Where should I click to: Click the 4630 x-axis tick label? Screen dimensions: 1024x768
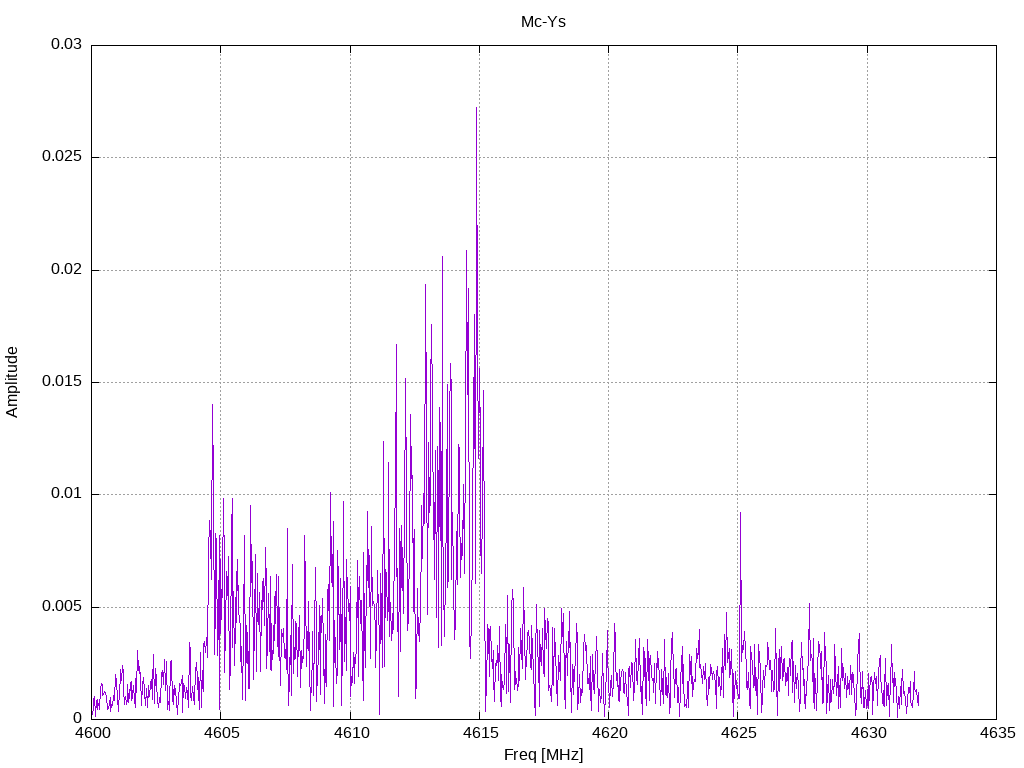(867, 733)
